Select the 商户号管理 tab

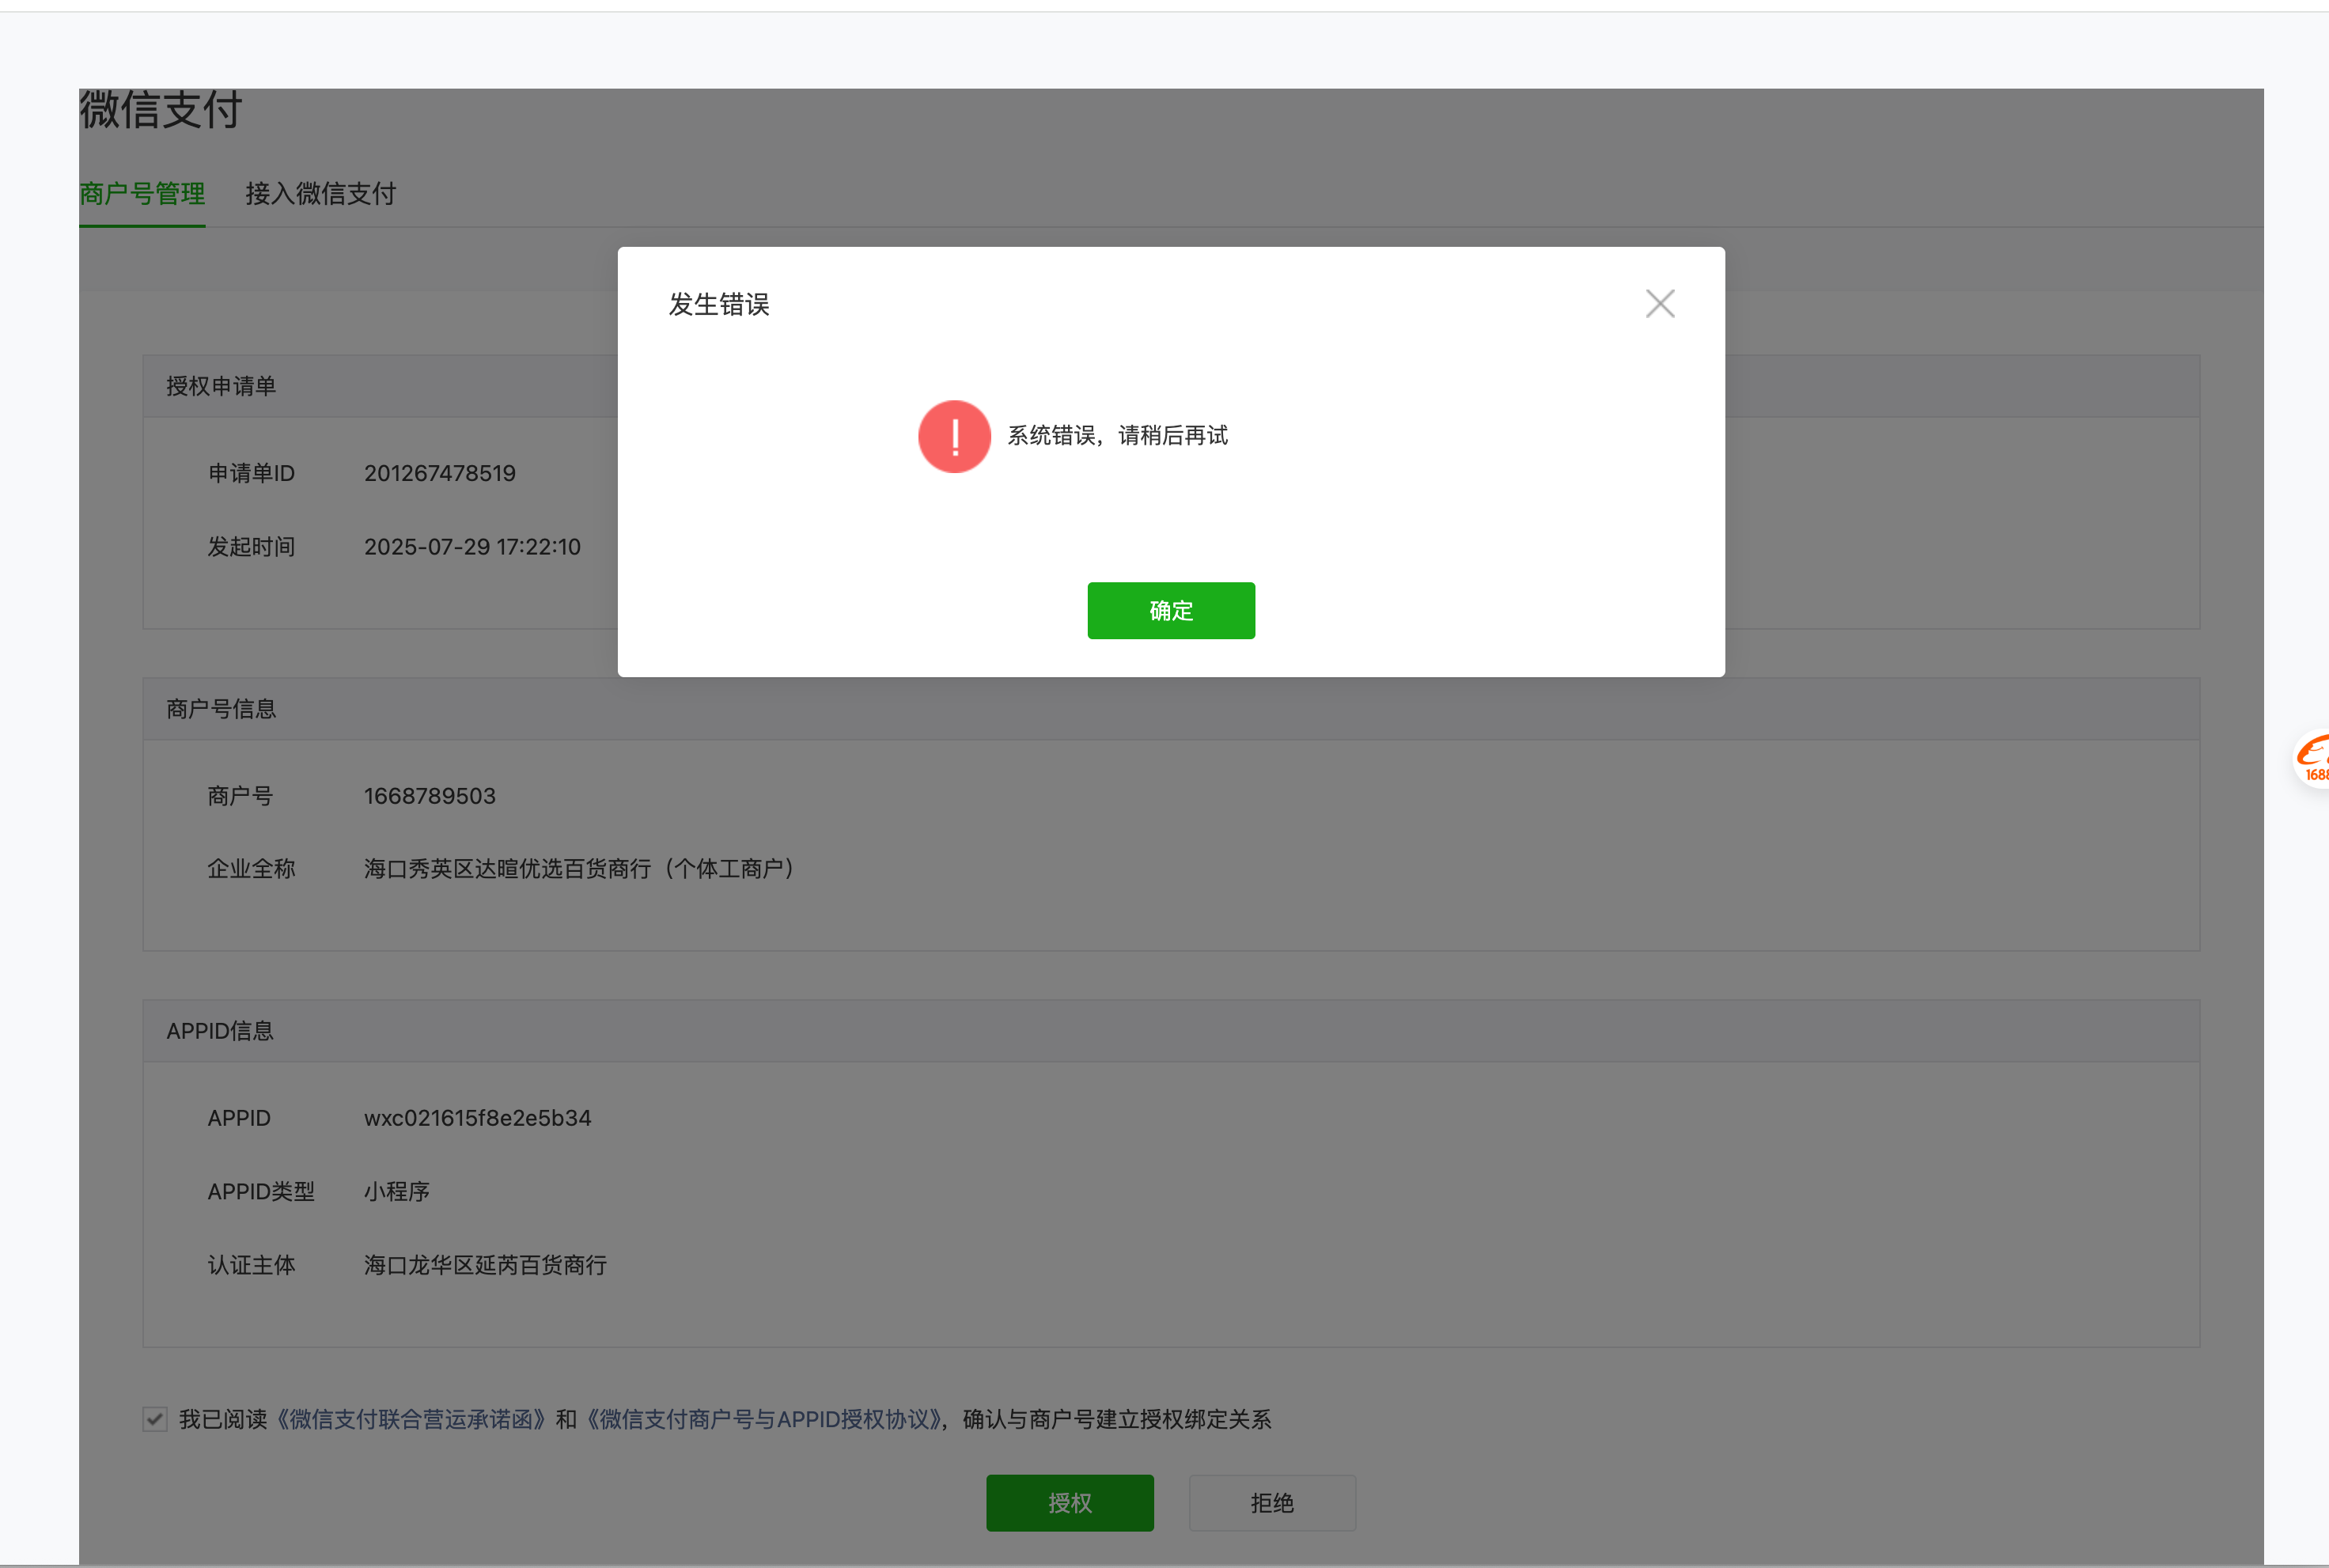(x=142, y=194)
